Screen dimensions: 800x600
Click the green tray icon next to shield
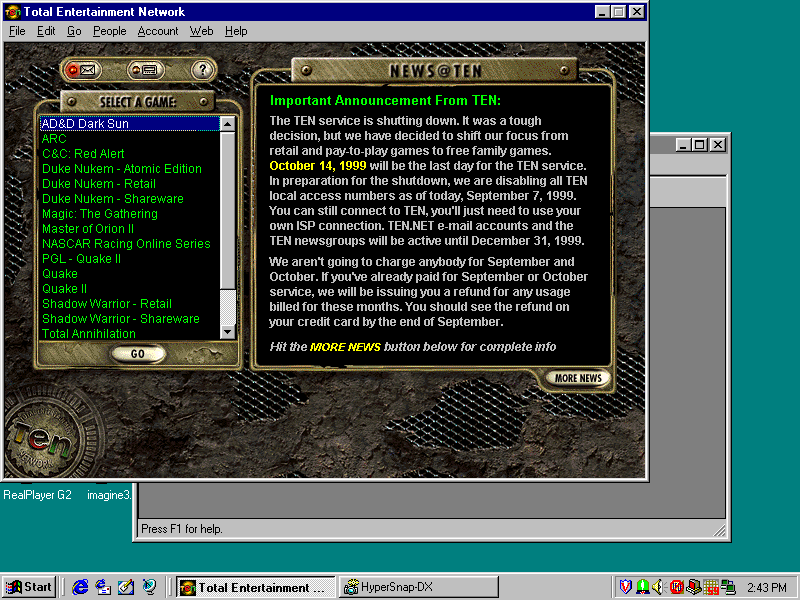642,587
